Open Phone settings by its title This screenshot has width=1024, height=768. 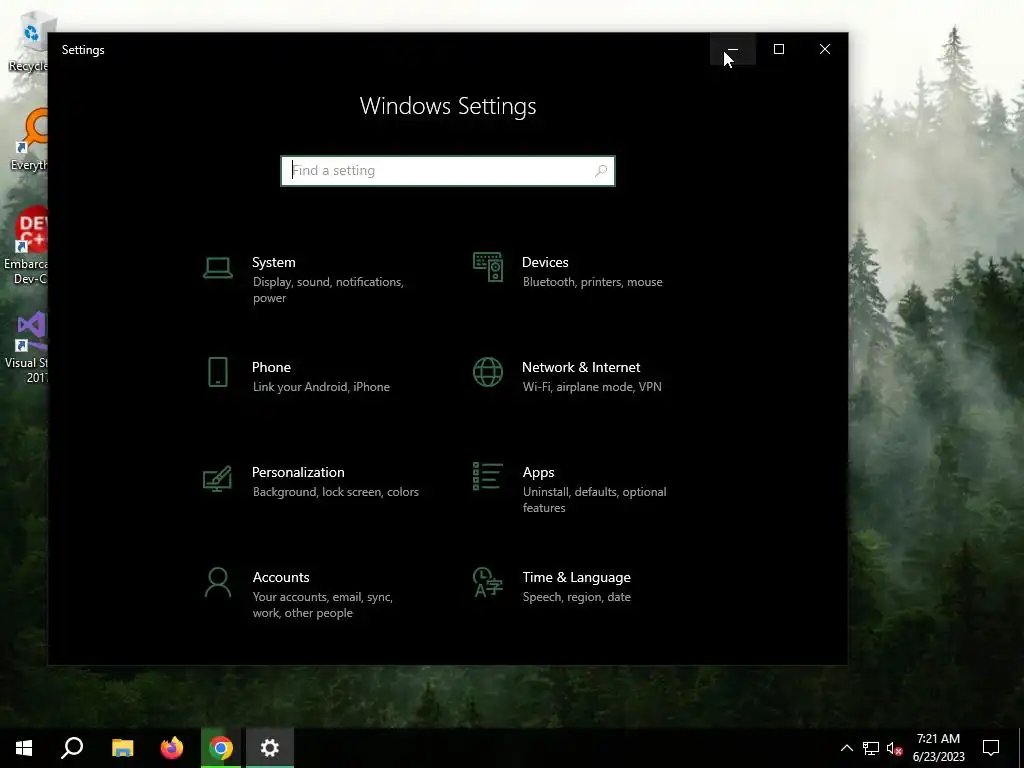[x=271, y=367]
